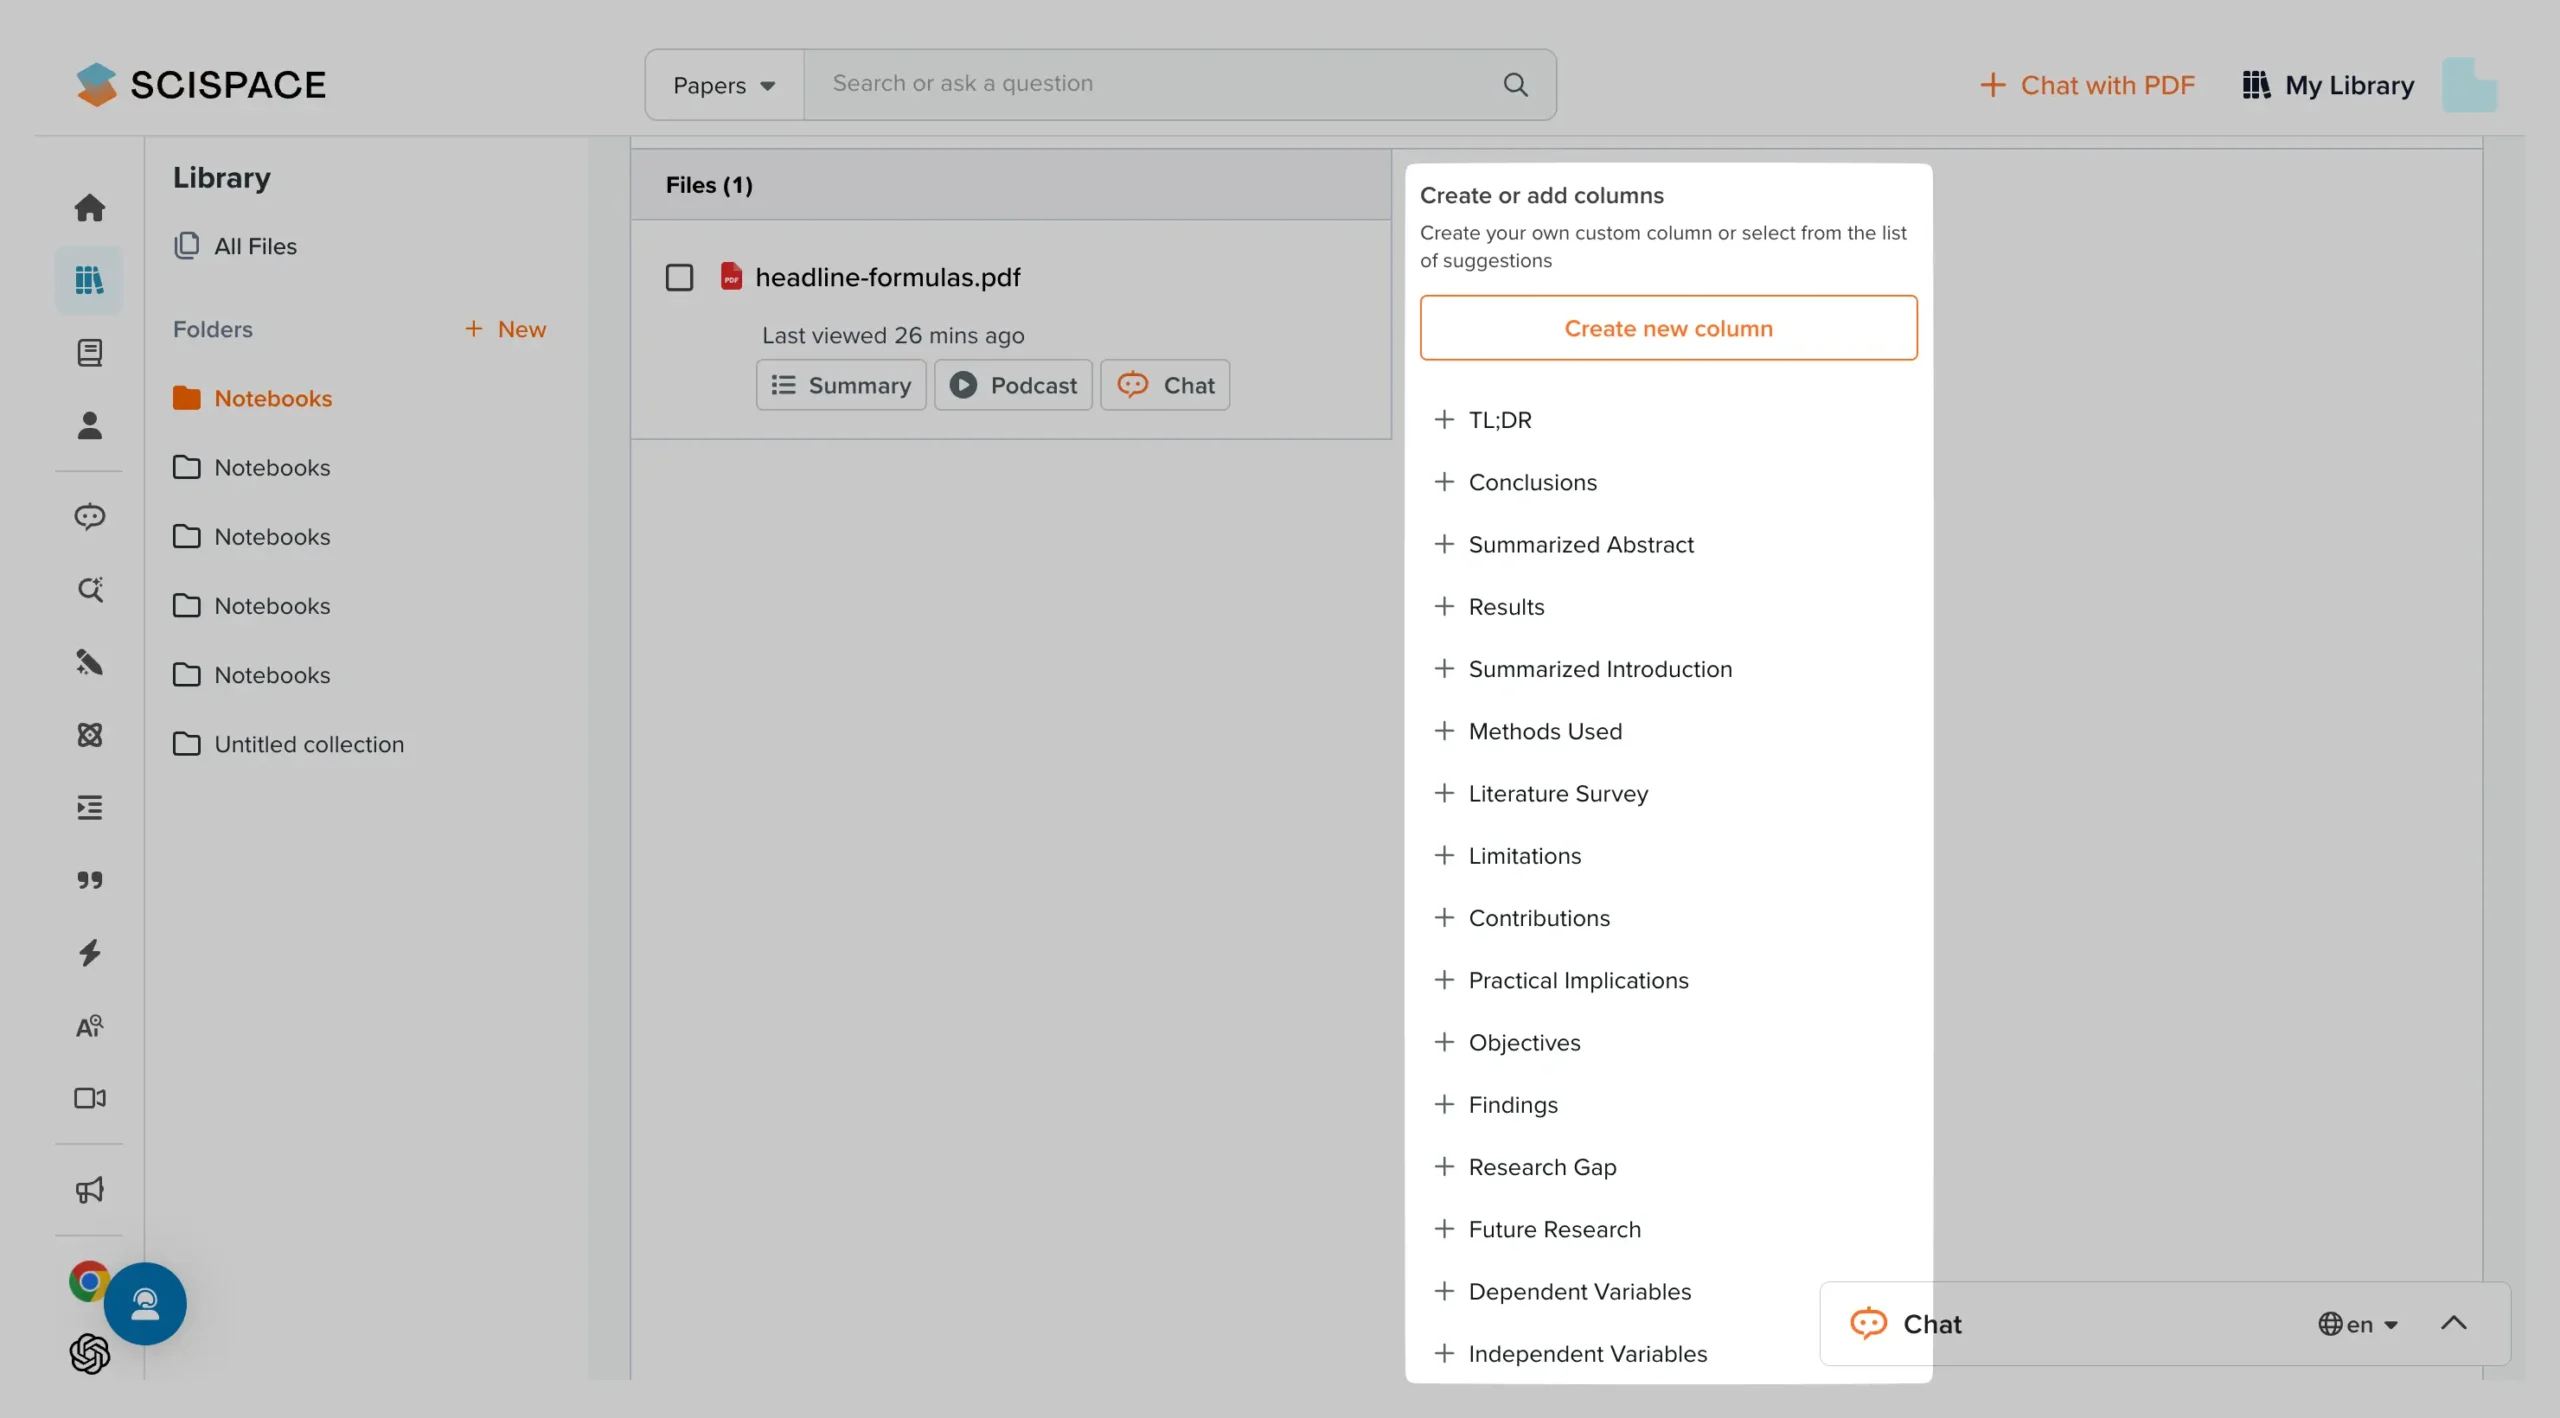Open the video camera sidebar icon
The image size is (2560, 1418).
(90, 1098)
